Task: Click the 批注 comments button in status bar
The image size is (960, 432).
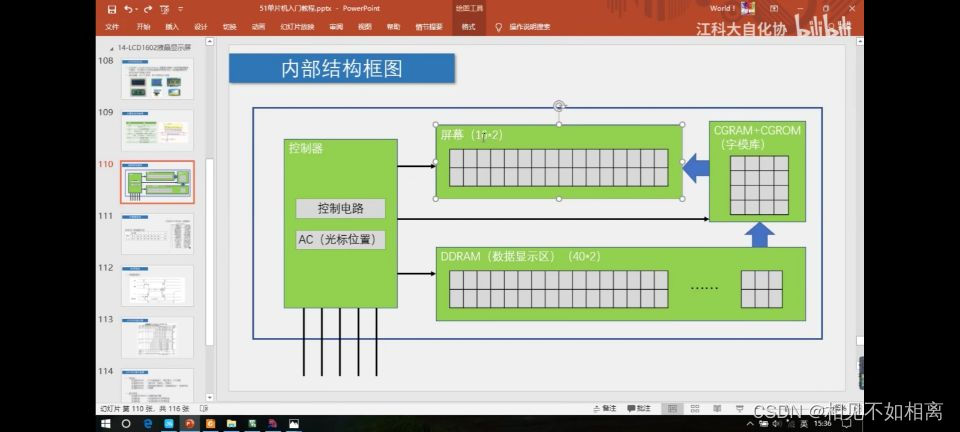Action: tap(639, 408)
